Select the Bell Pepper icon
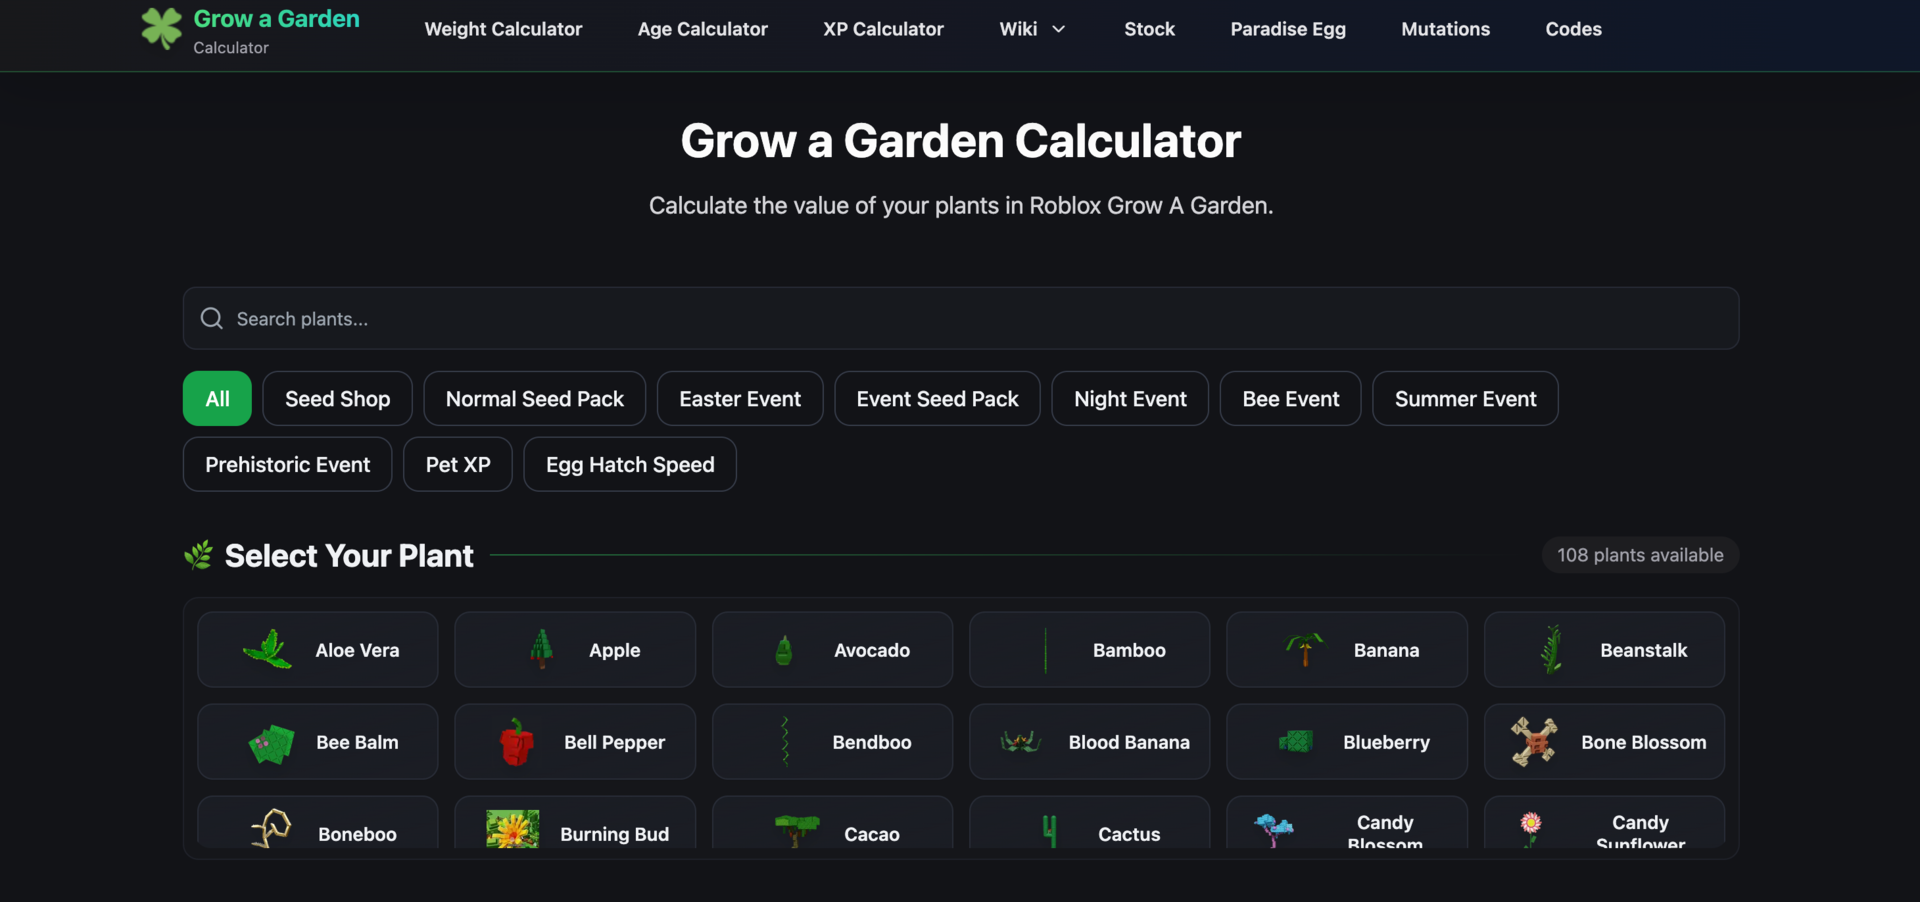1920x902 pixels. click(512, 742)
